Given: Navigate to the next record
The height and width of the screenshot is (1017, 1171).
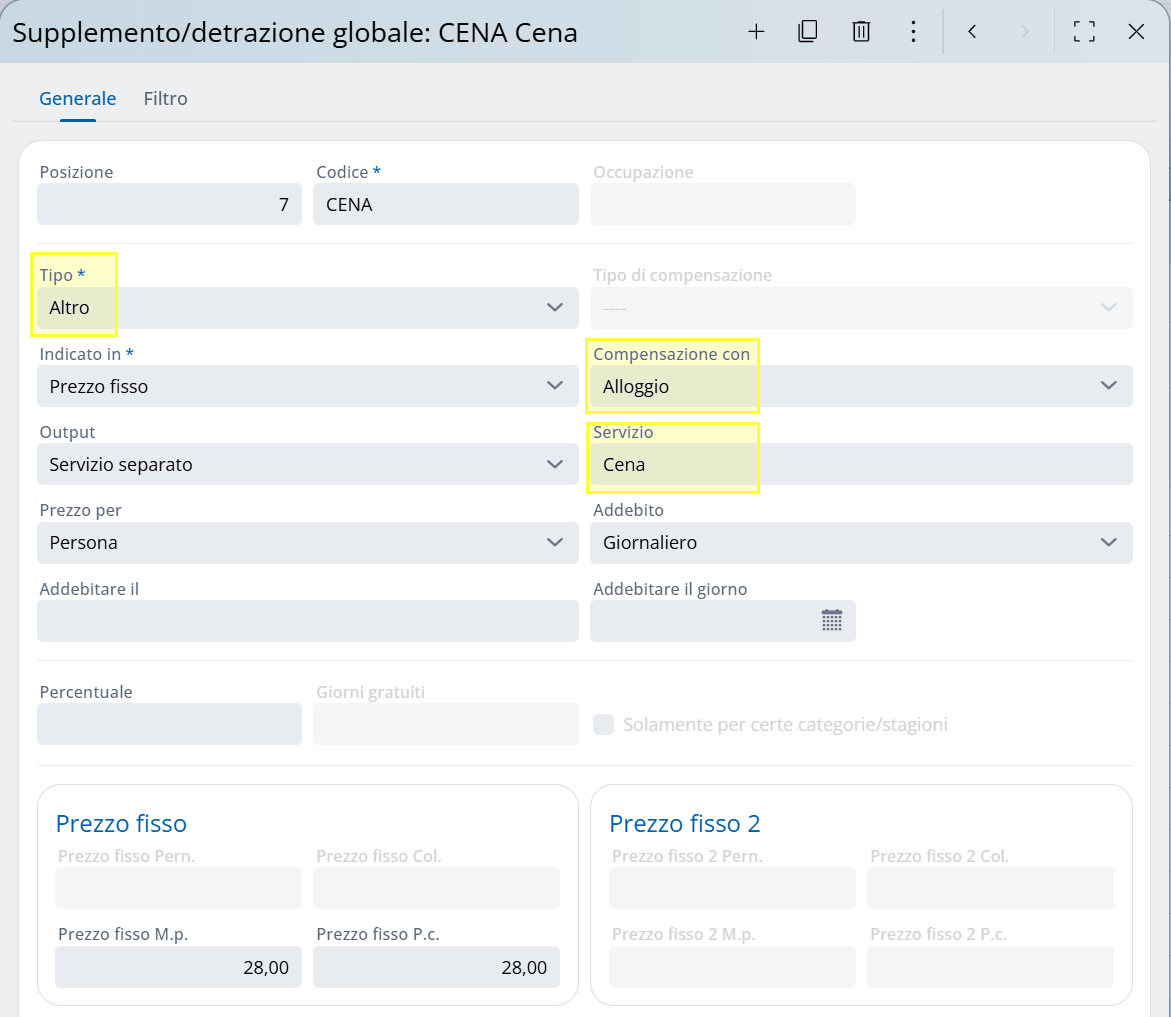Looking at the screenshot, I should point(1024,31).
